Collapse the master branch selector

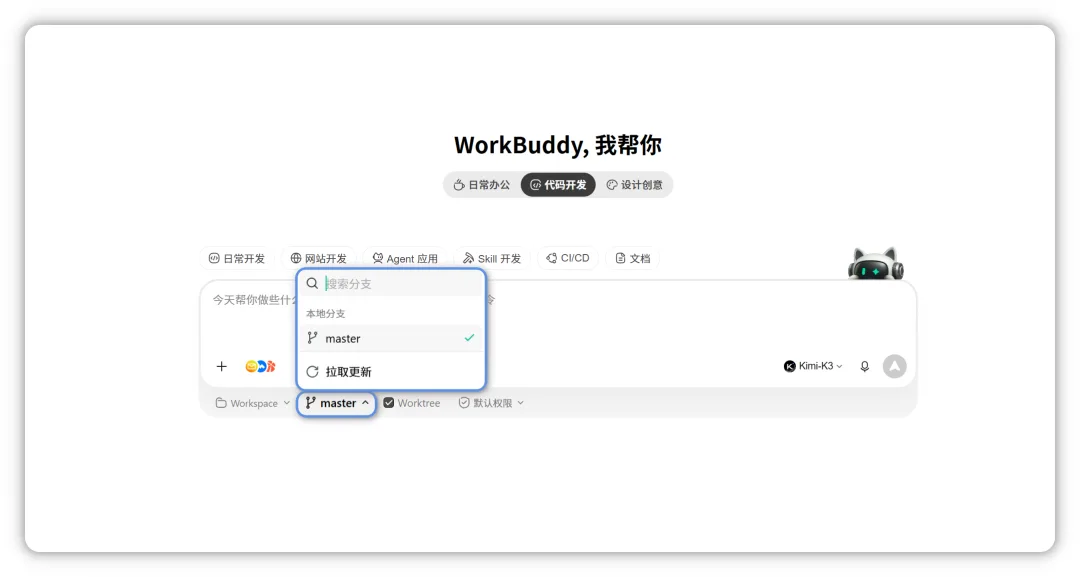(337, 403)
